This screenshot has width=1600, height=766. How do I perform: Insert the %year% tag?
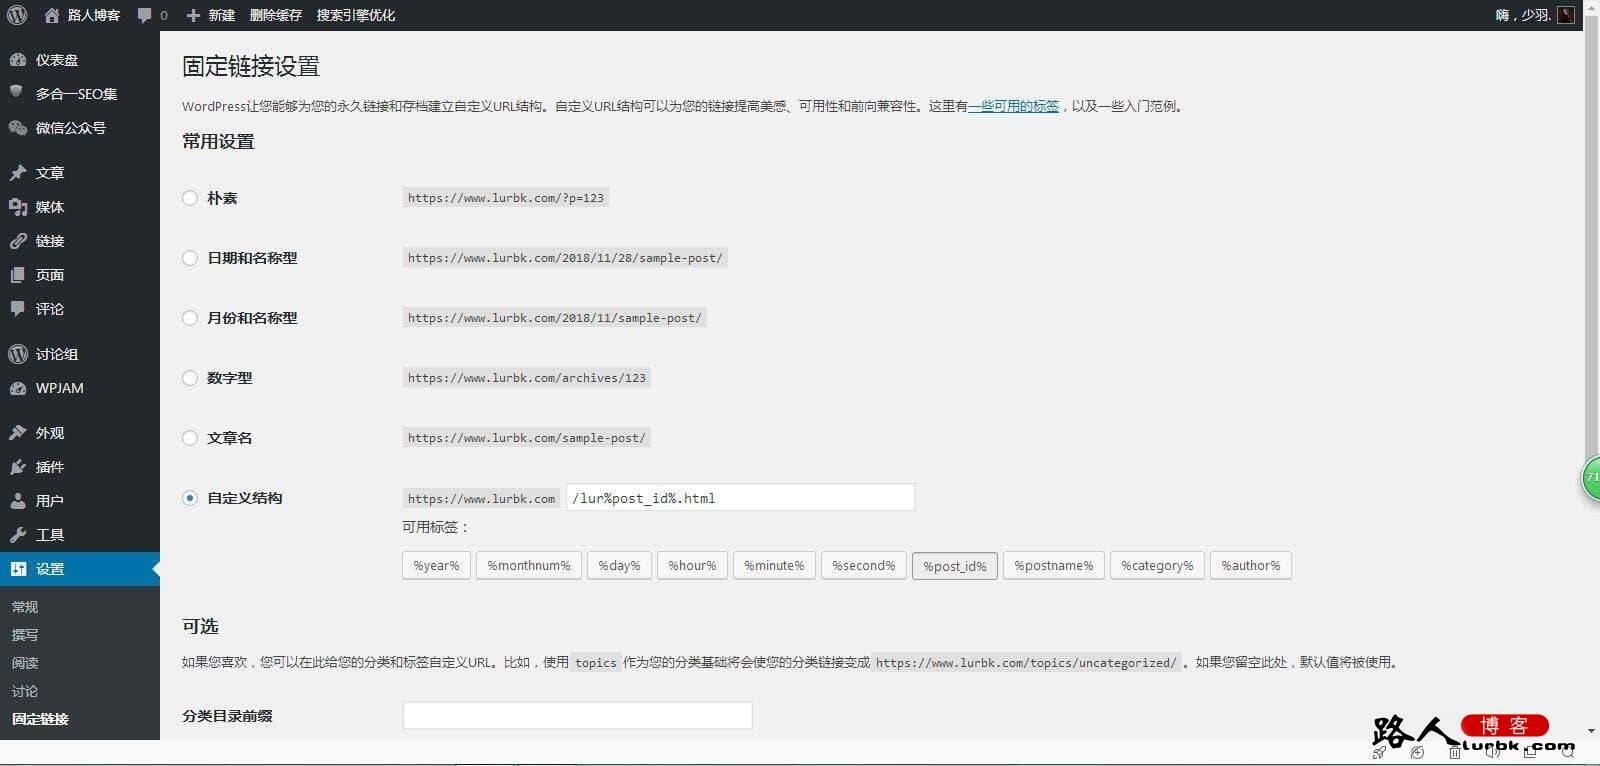click(x=436, y=566)
